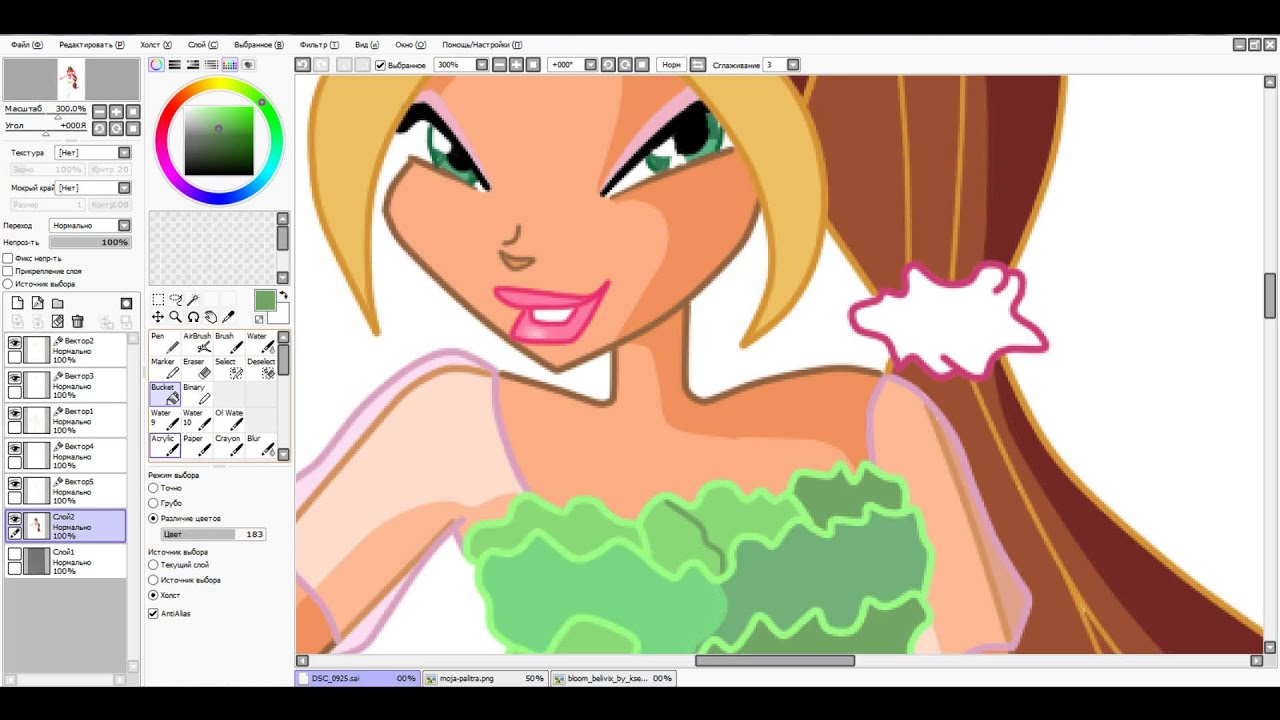Activate the lasso selection tool
The image size is (1280, 720).
tap(176, 299)
